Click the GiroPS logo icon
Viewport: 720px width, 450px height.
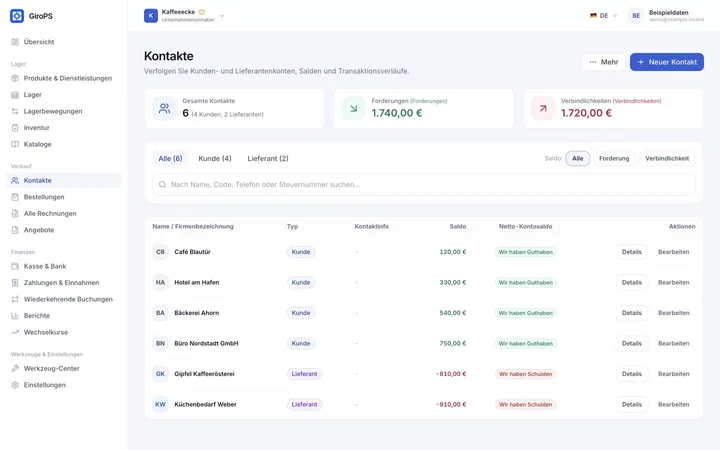coord(17,16)
